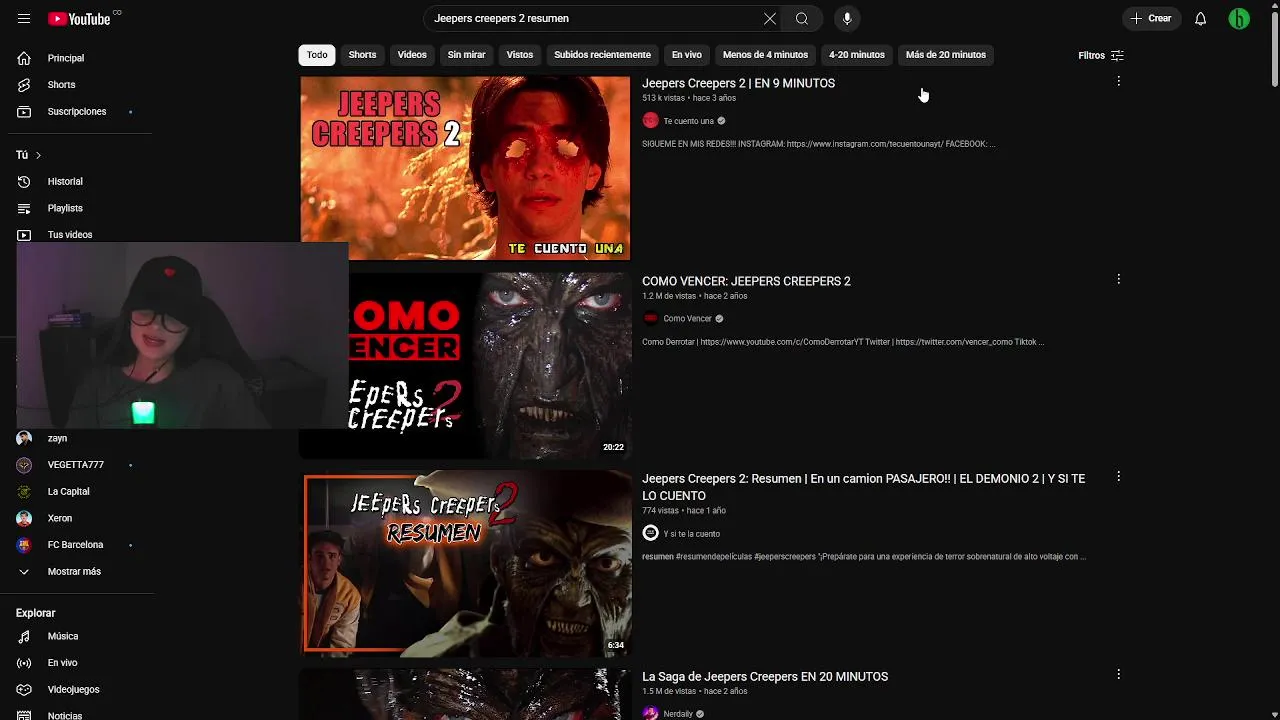Image resolution: width=1280 pixels, height=720 pixels.
Task: Select the 4-20 minutos chip
Action: pyautogui.click(x=857, y=55)
